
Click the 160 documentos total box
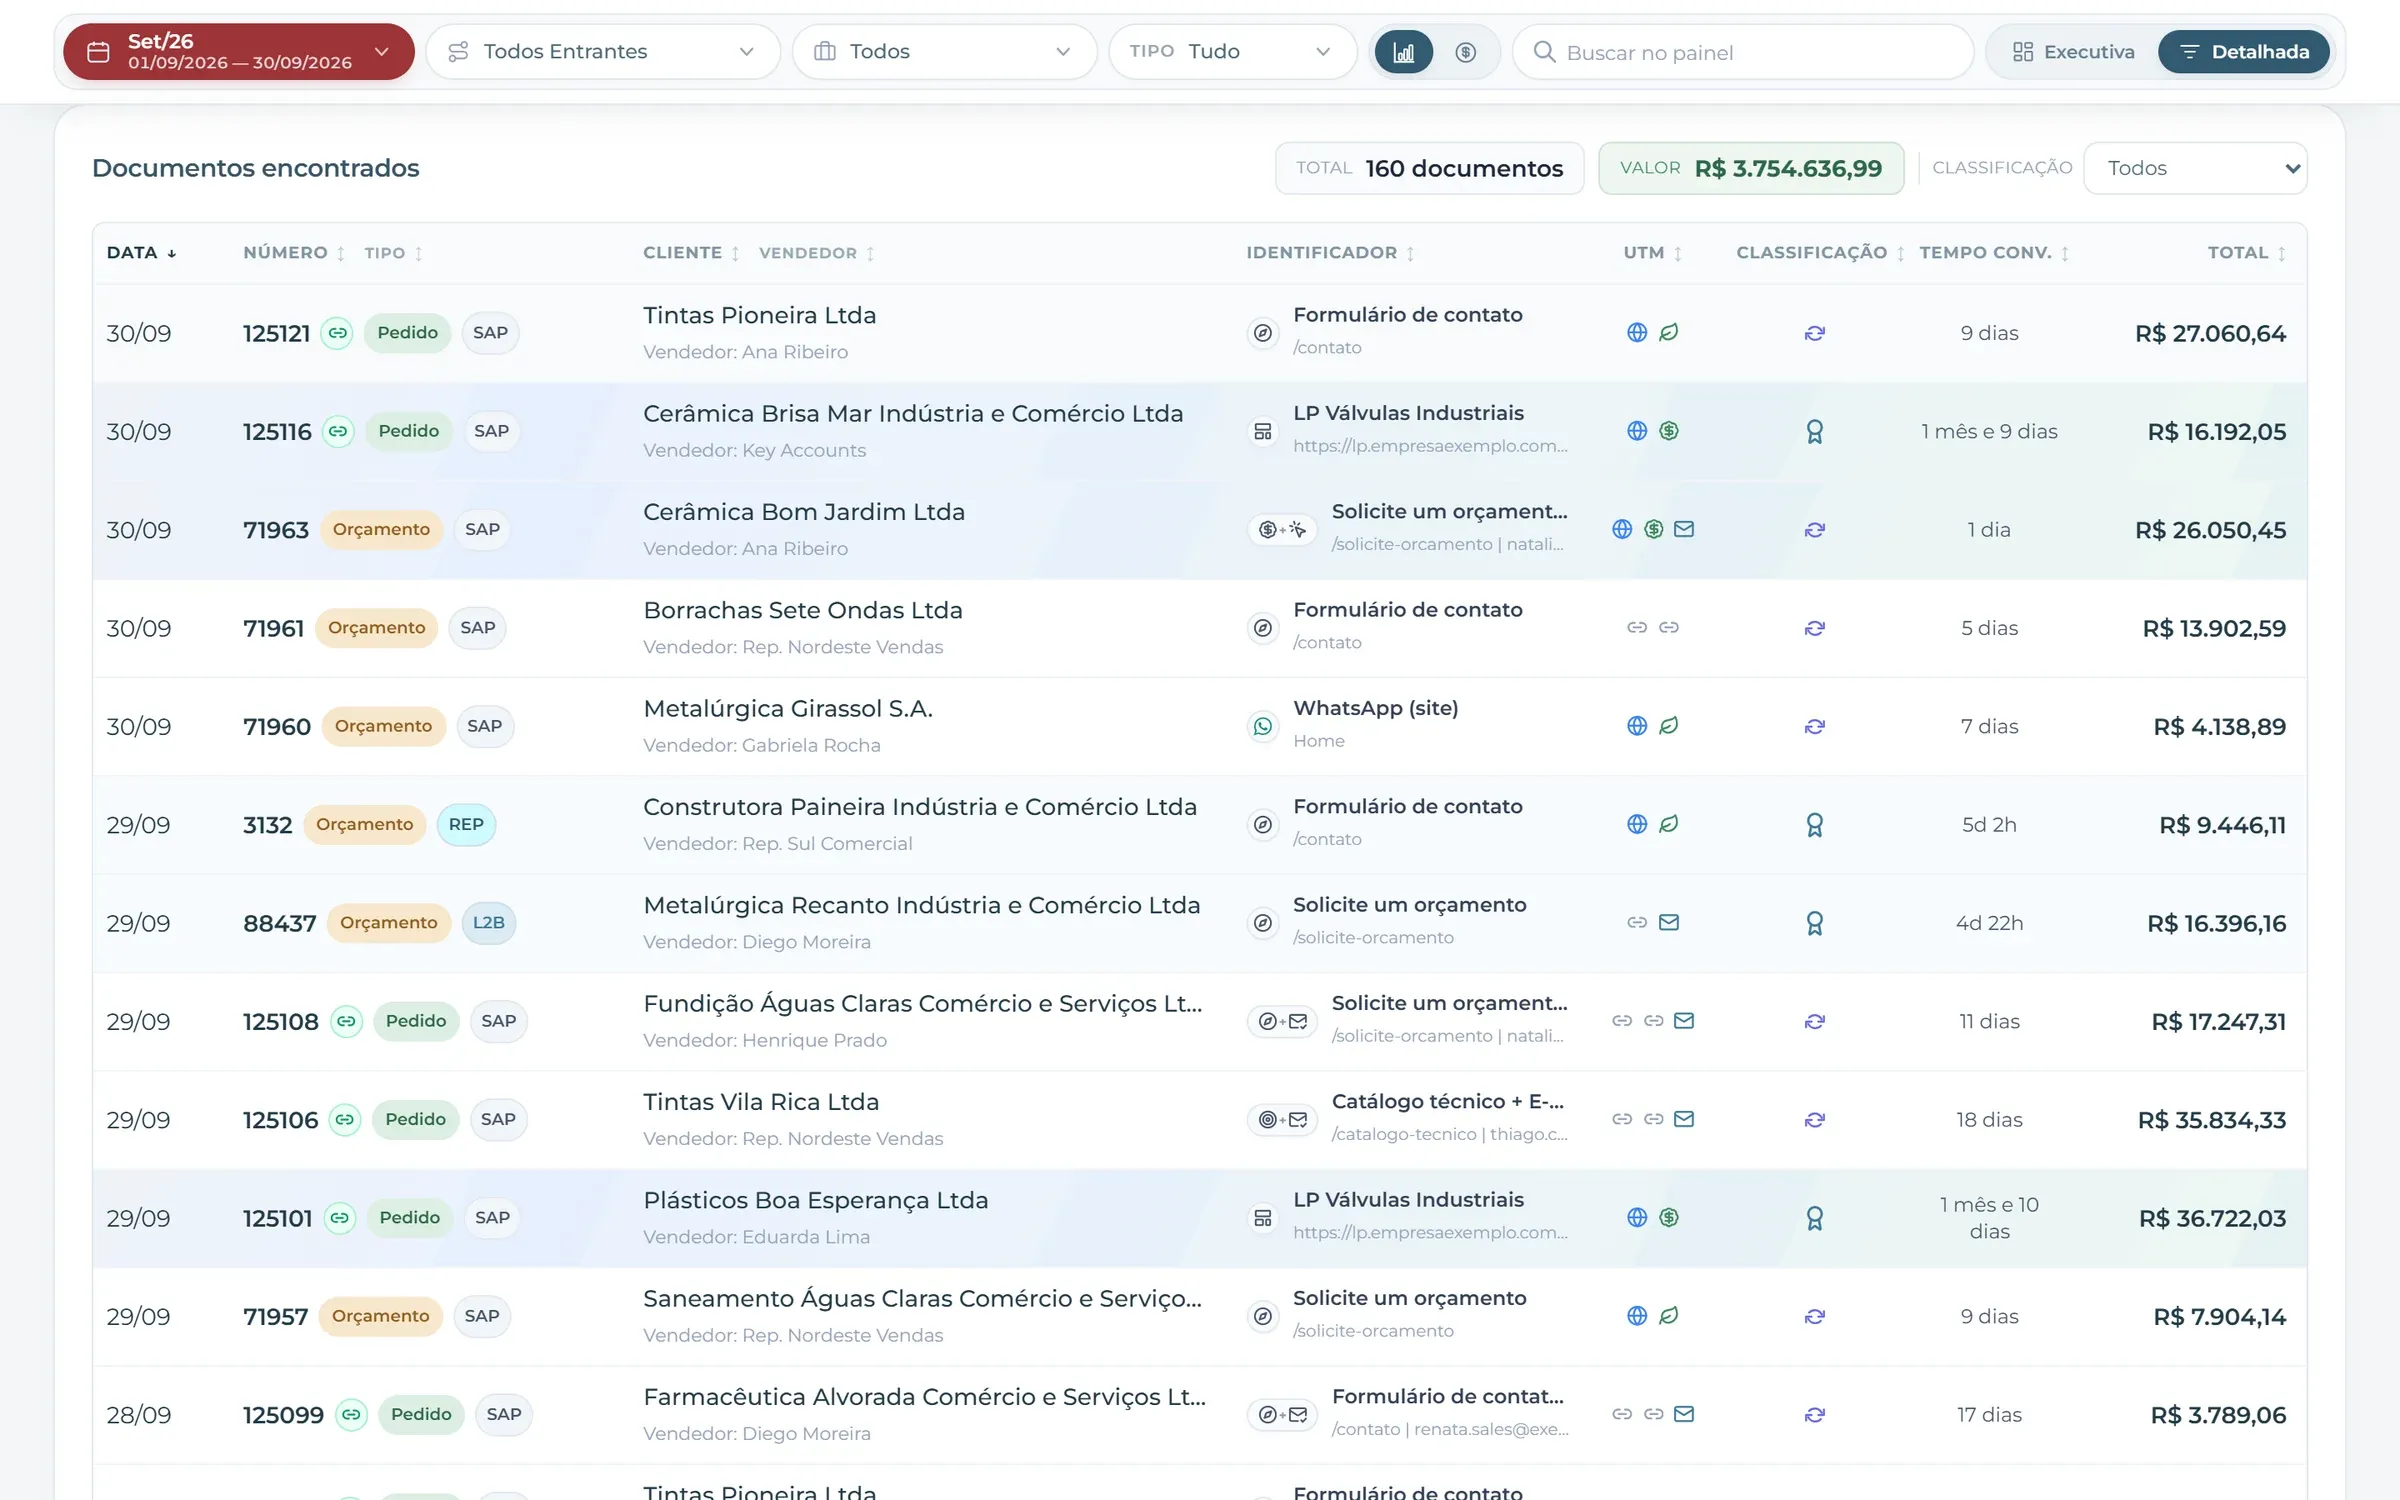(1429, 168)
